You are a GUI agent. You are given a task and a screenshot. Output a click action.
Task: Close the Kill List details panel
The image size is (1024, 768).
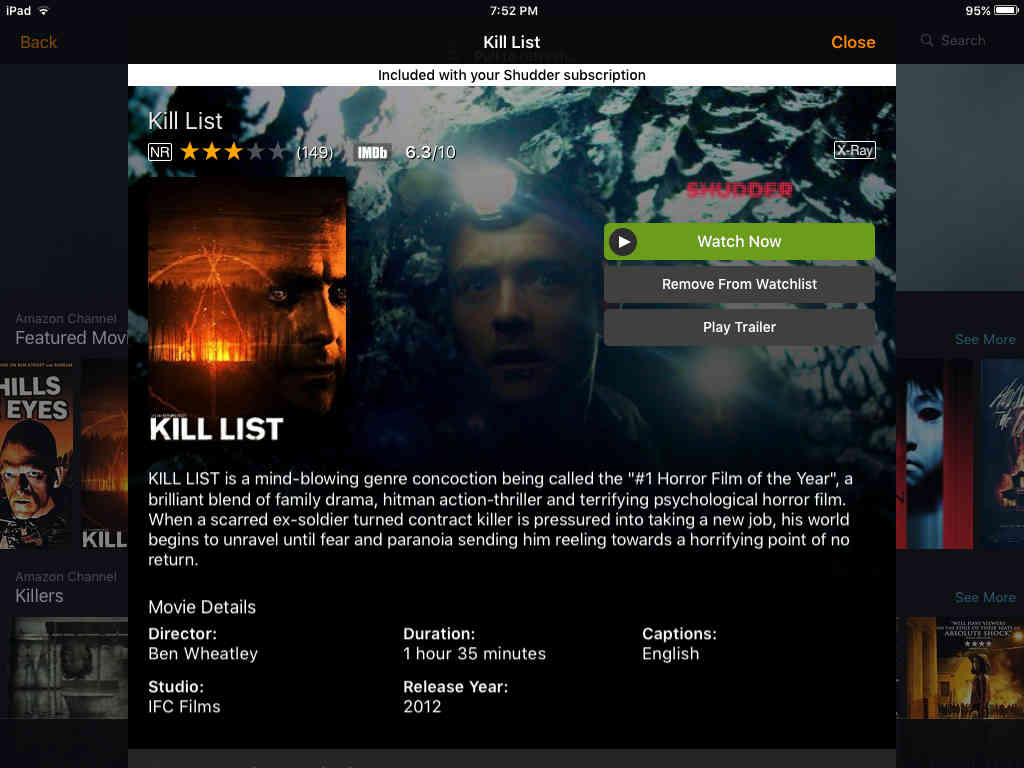pyautogui.click(x=853, y=42)
